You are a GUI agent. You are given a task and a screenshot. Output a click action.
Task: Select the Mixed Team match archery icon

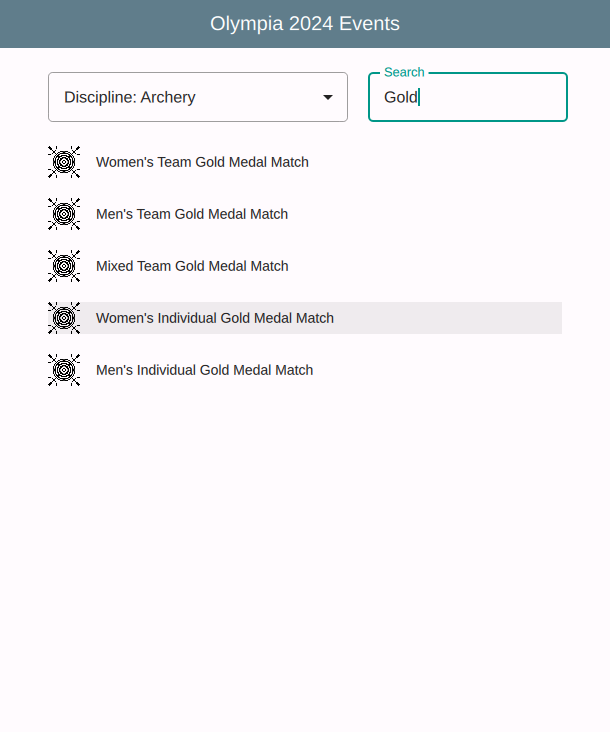64,266
